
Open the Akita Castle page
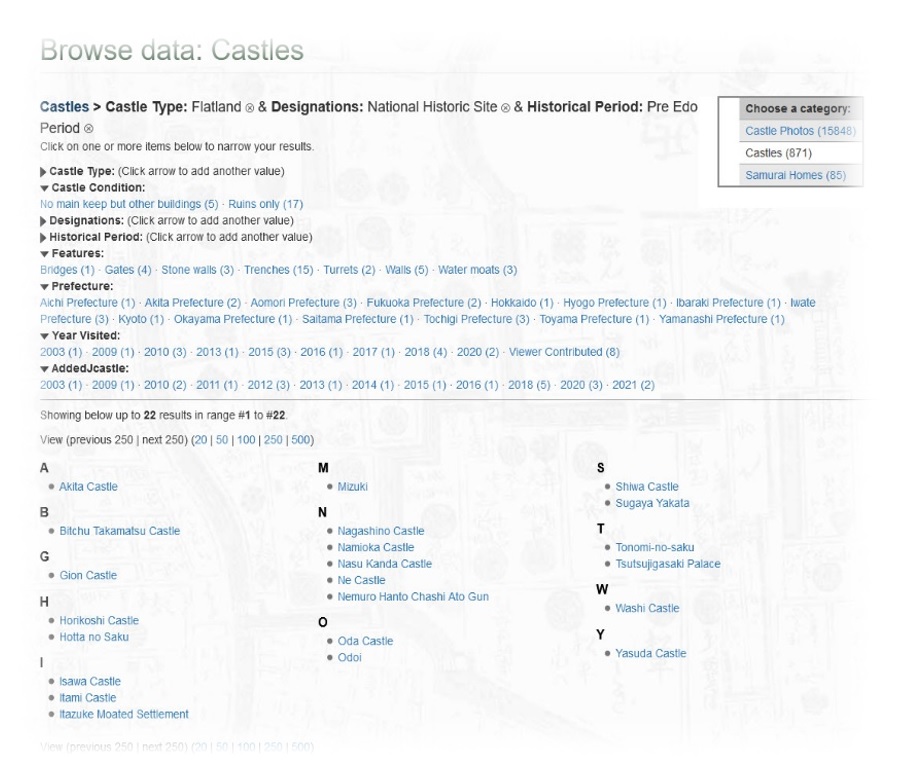point(89,487)
